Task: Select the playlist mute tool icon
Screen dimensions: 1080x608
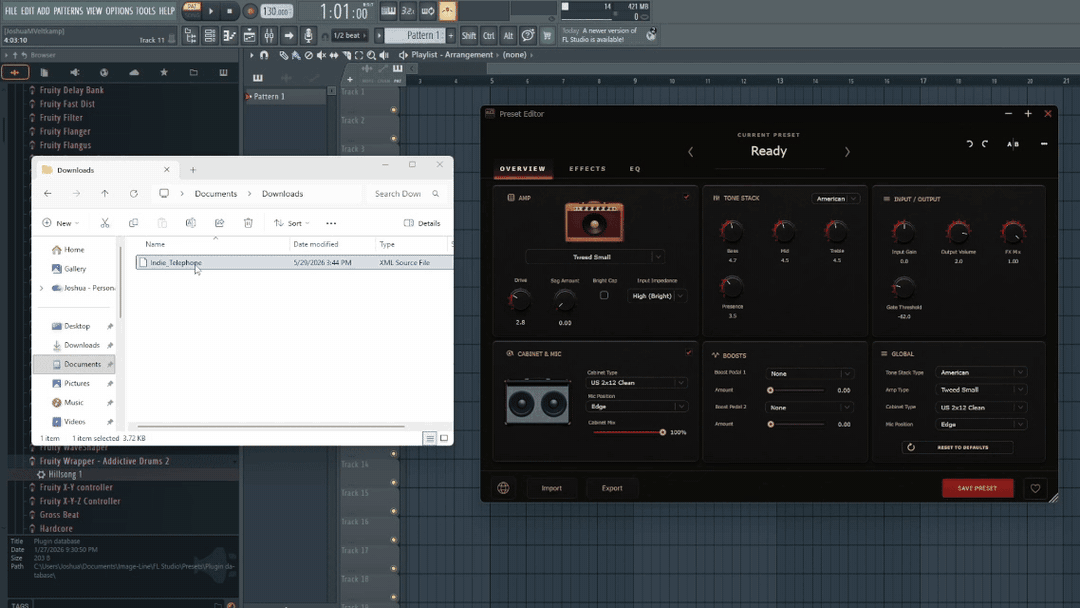Action: [321, 55]
